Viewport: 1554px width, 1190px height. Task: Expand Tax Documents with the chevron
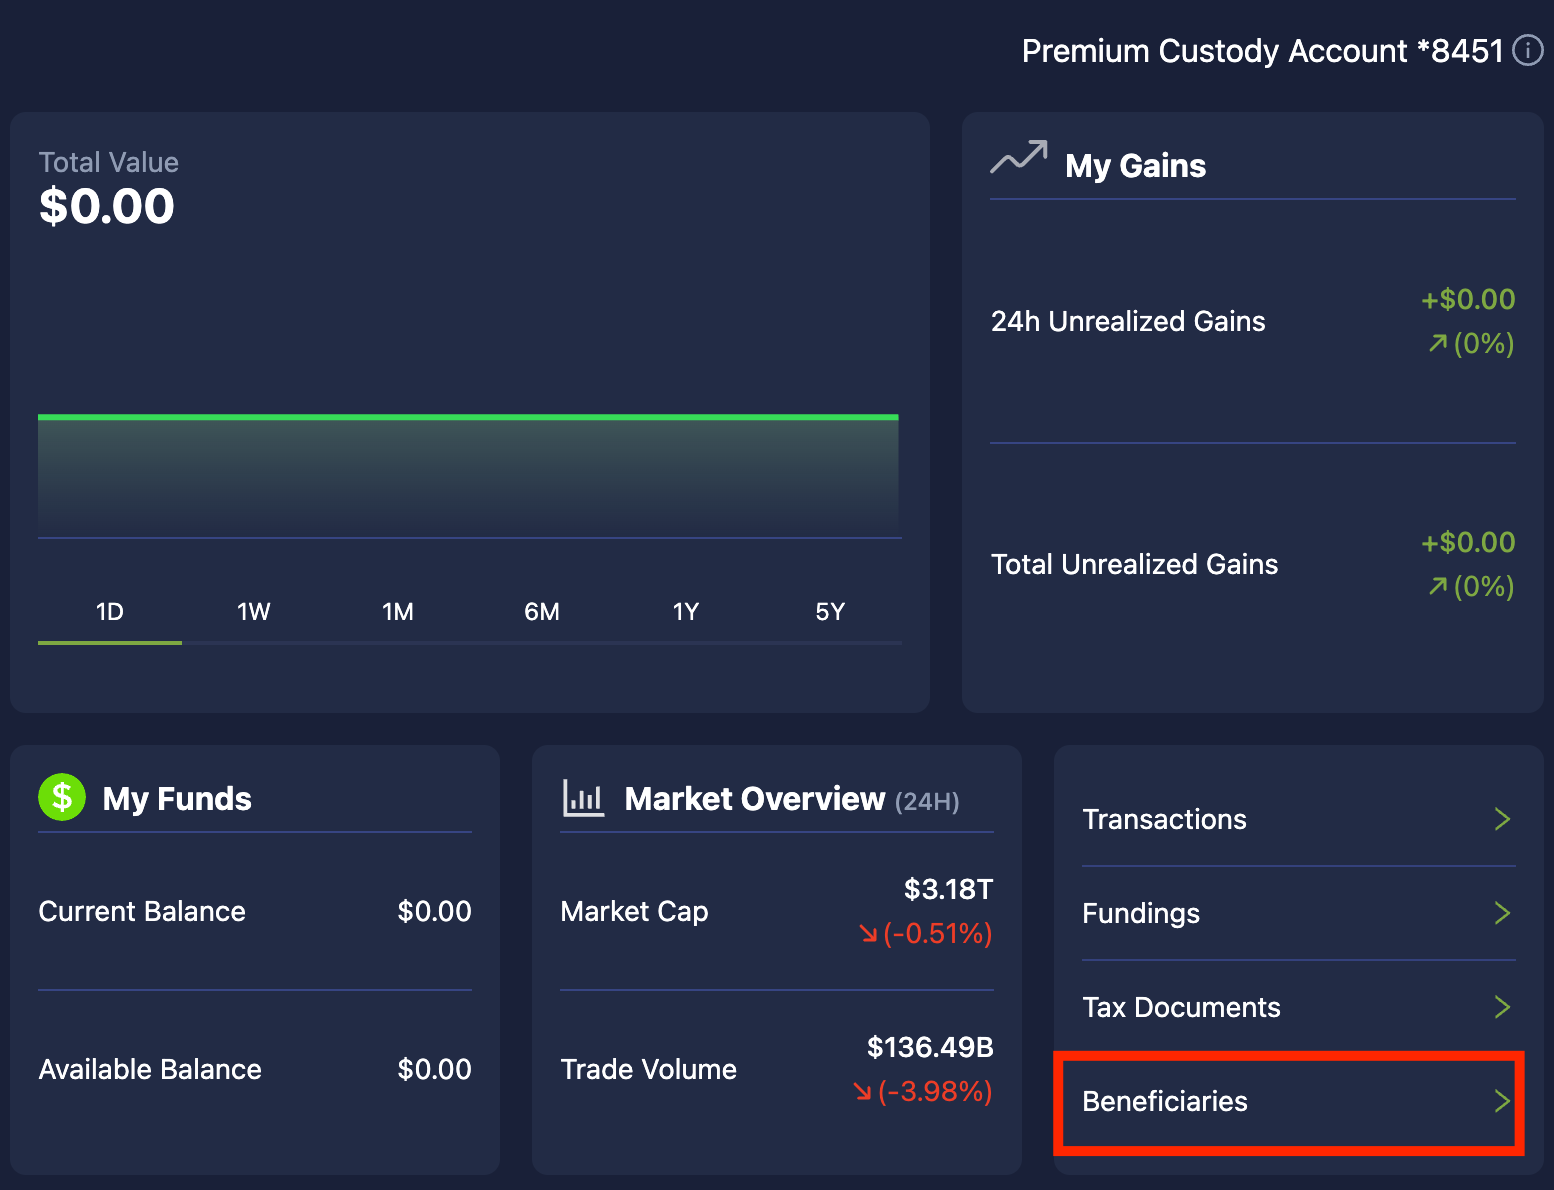(x=1501, y=1007)
